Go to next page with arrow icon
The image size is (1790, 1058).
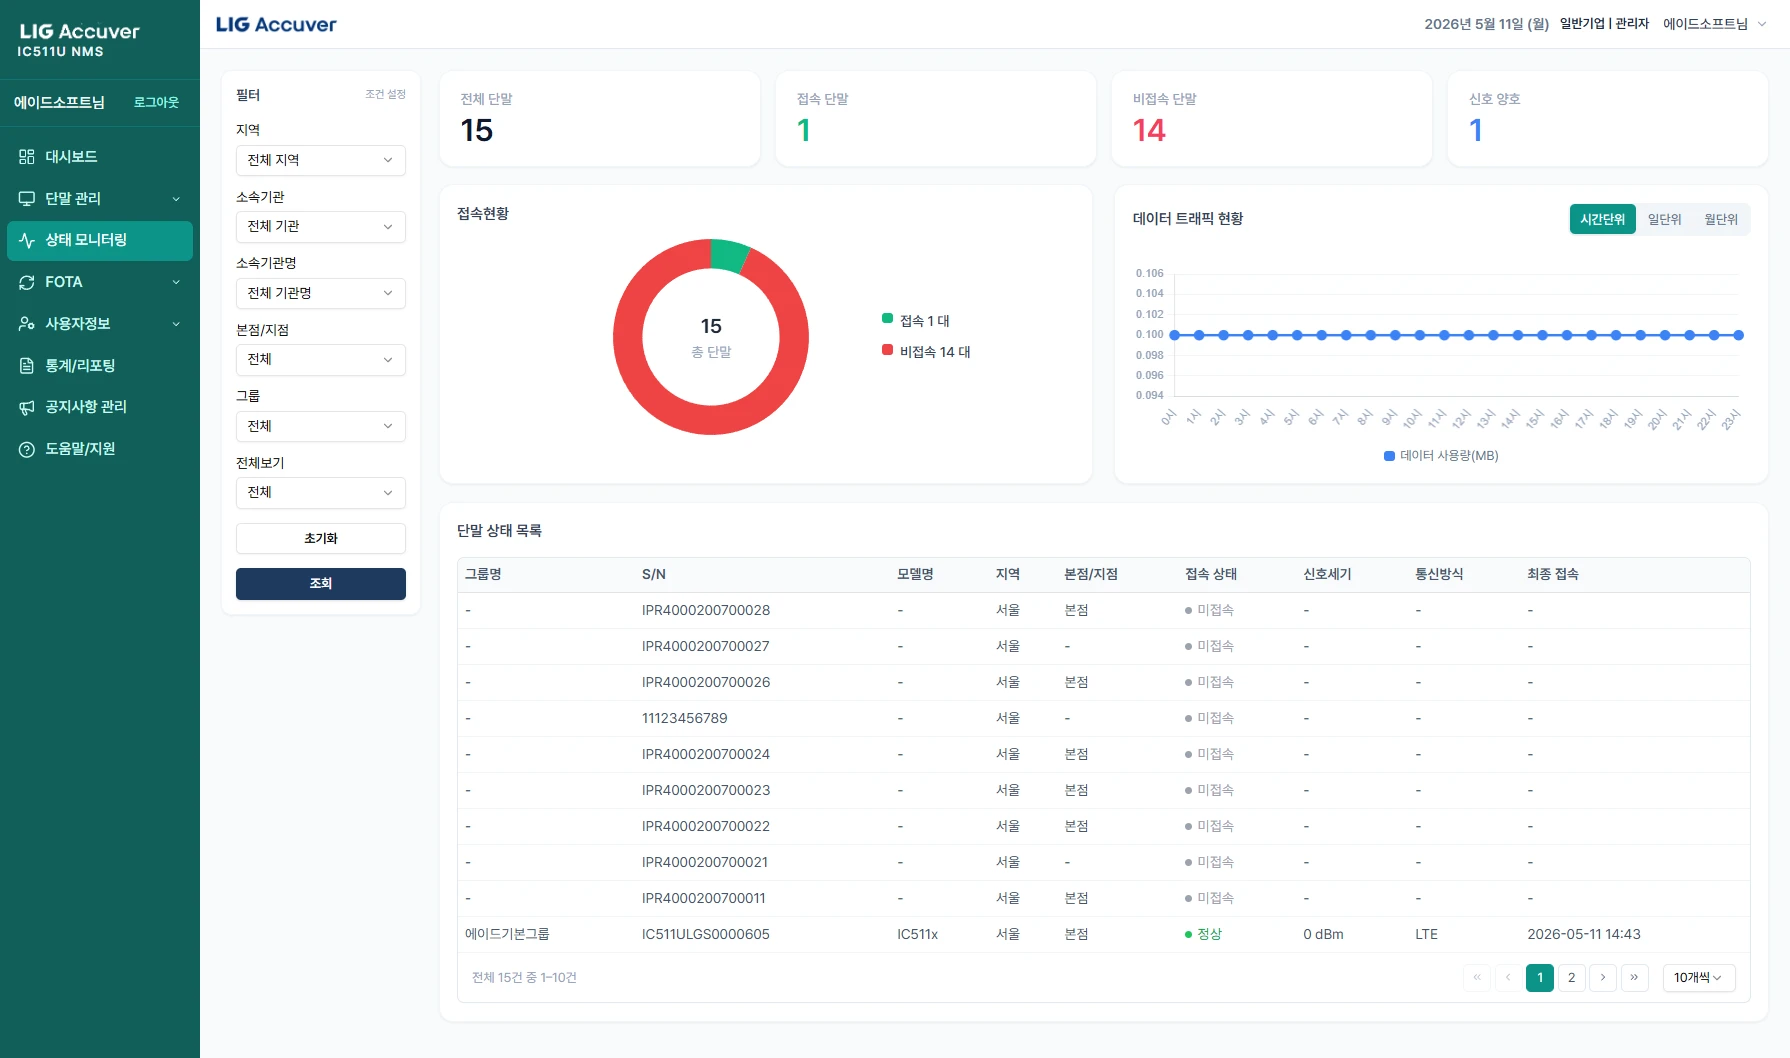coord(1603,978)
